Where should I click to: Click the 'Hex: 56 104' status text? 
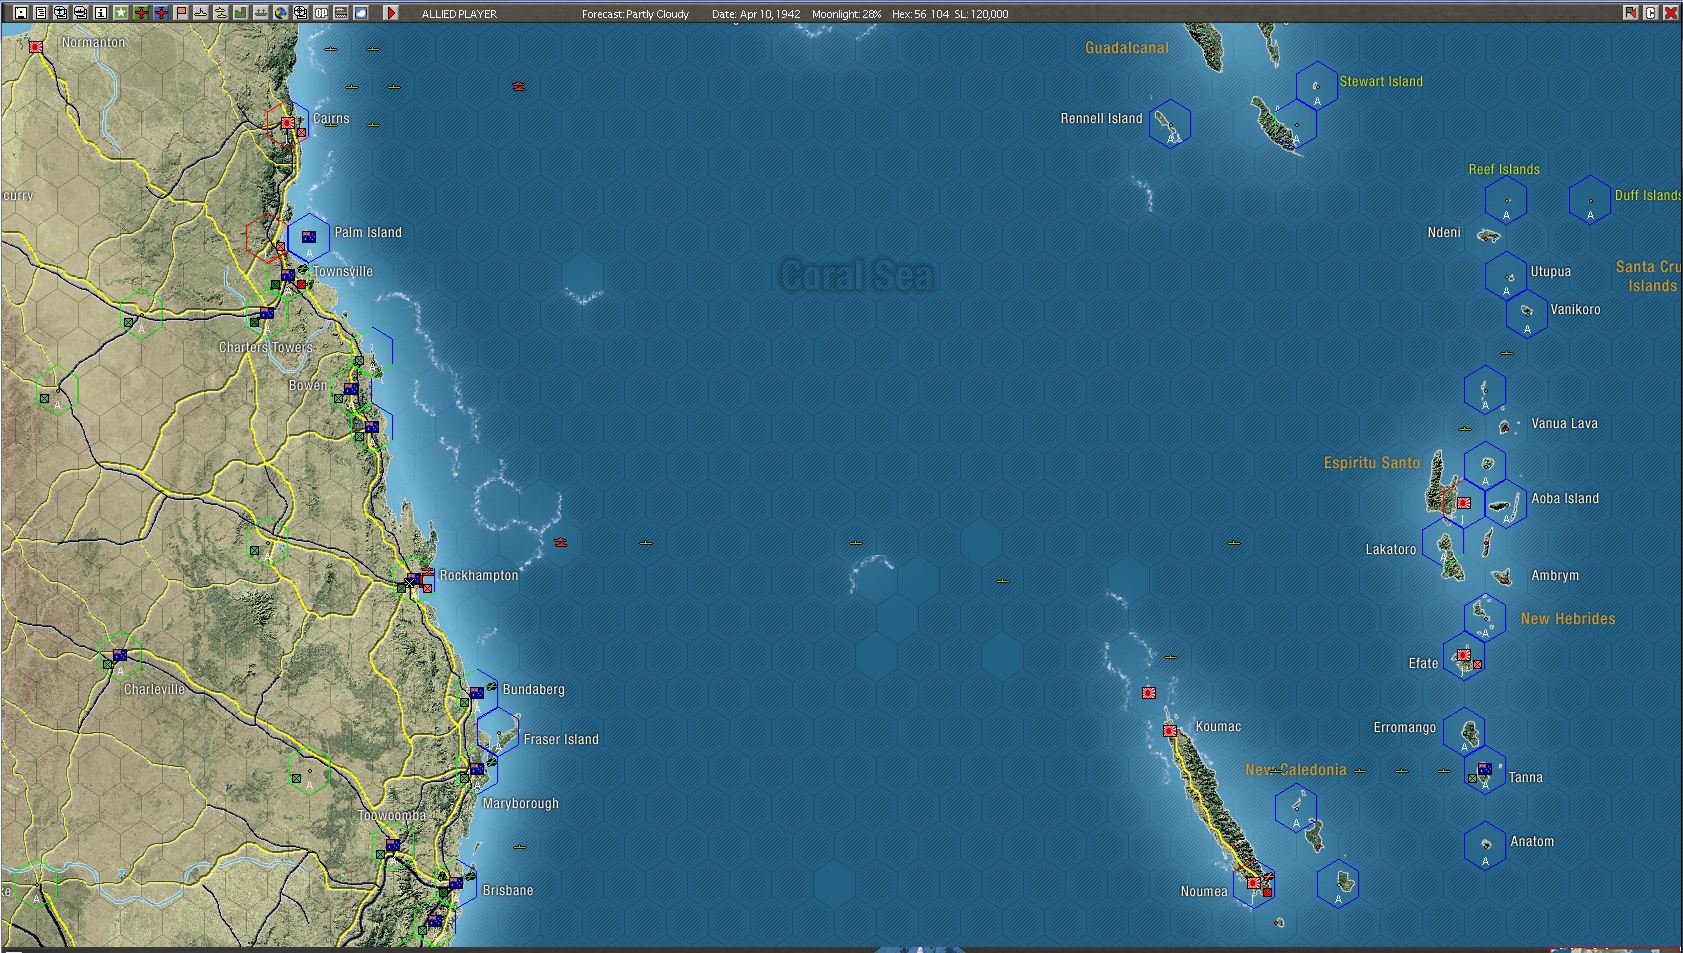[920, 14]
